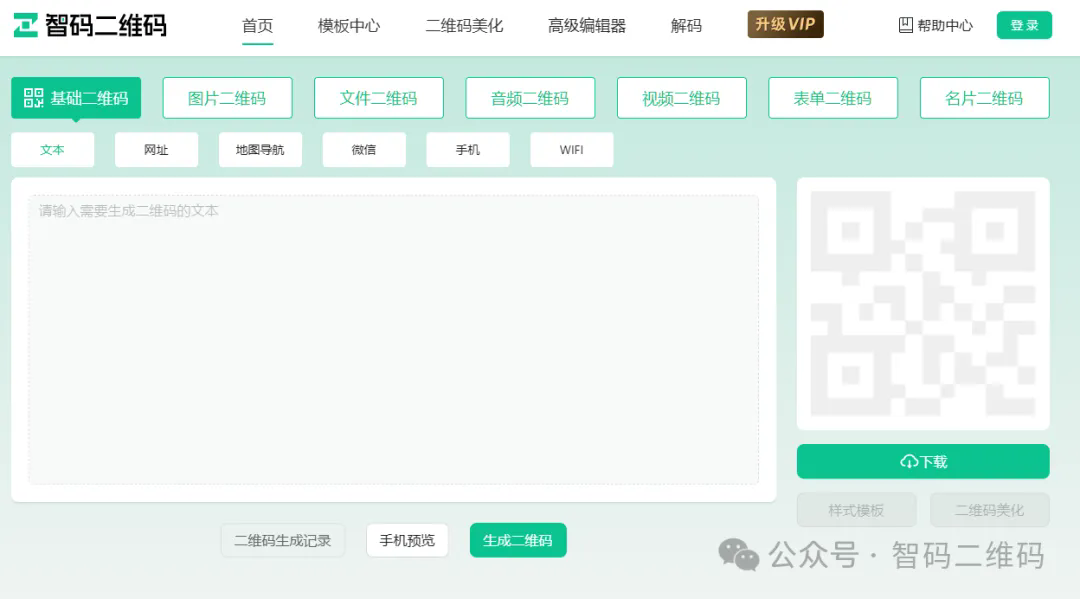
Task: Open the 二维码美化 top menu item
Action: click(464, 26)
